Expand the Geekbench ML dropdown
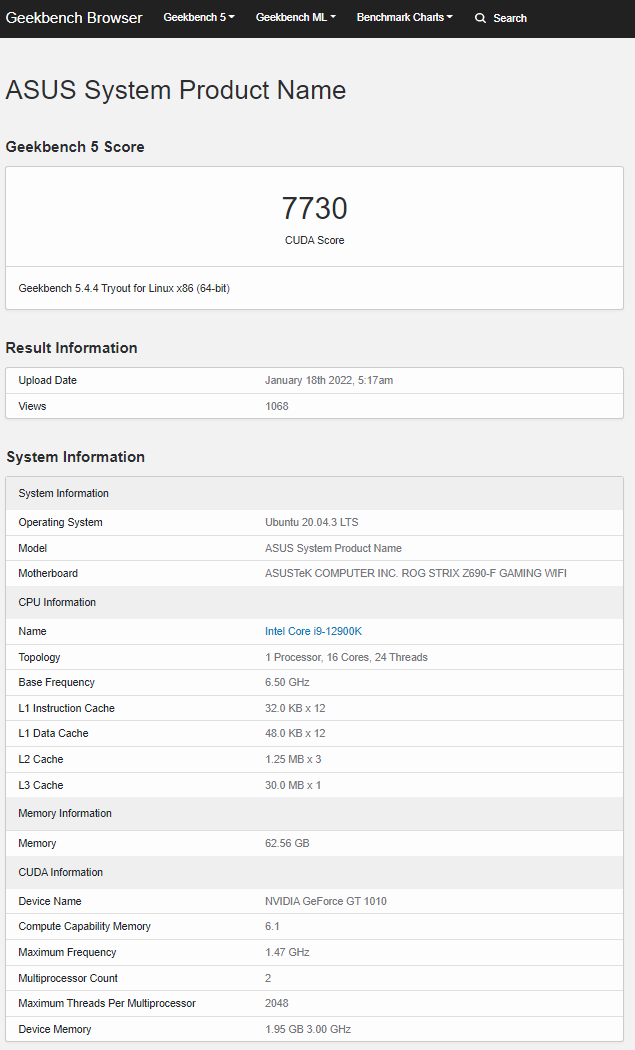The width and height of the screenshot is (635, 1050). [x=295, y=17]
